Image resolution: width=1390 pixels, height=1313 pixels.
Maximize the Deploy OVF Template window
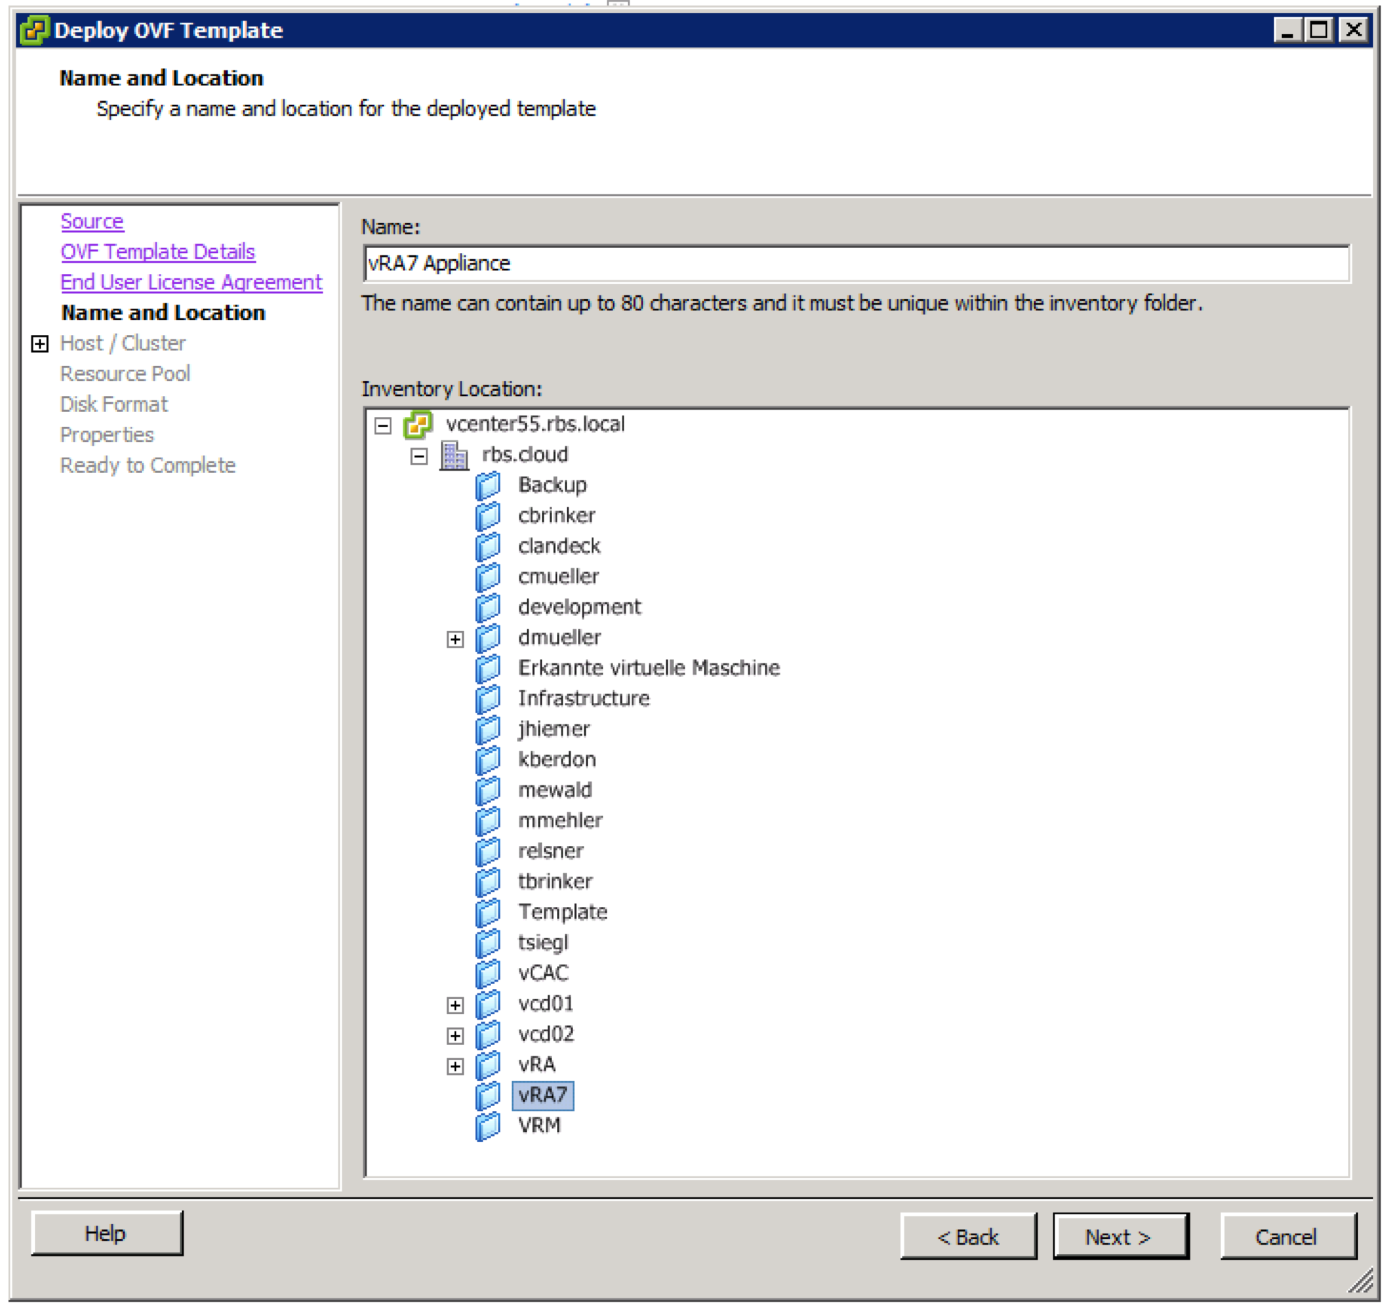click(x=1320, y=30)
